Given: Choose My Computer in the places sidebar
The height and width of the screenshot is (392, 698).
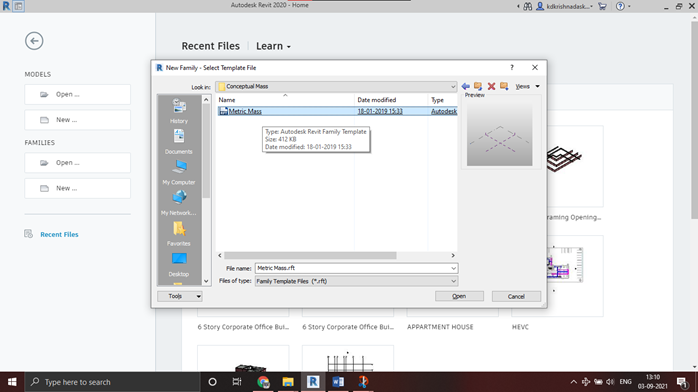Looking at the screenshot, I should click(179, 173).
